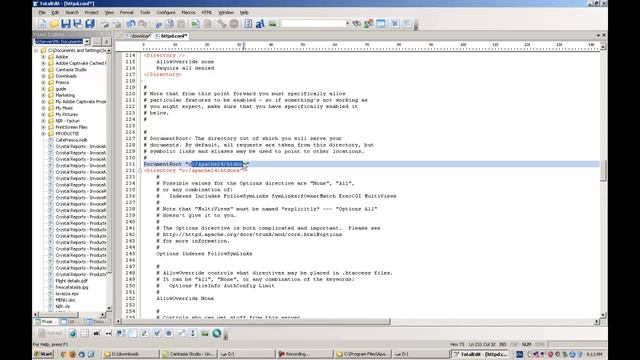Image resolution: width=640 pixels, height=360 pixels.
Task: Click the Windows Start button
Action: tap(43, 354)
